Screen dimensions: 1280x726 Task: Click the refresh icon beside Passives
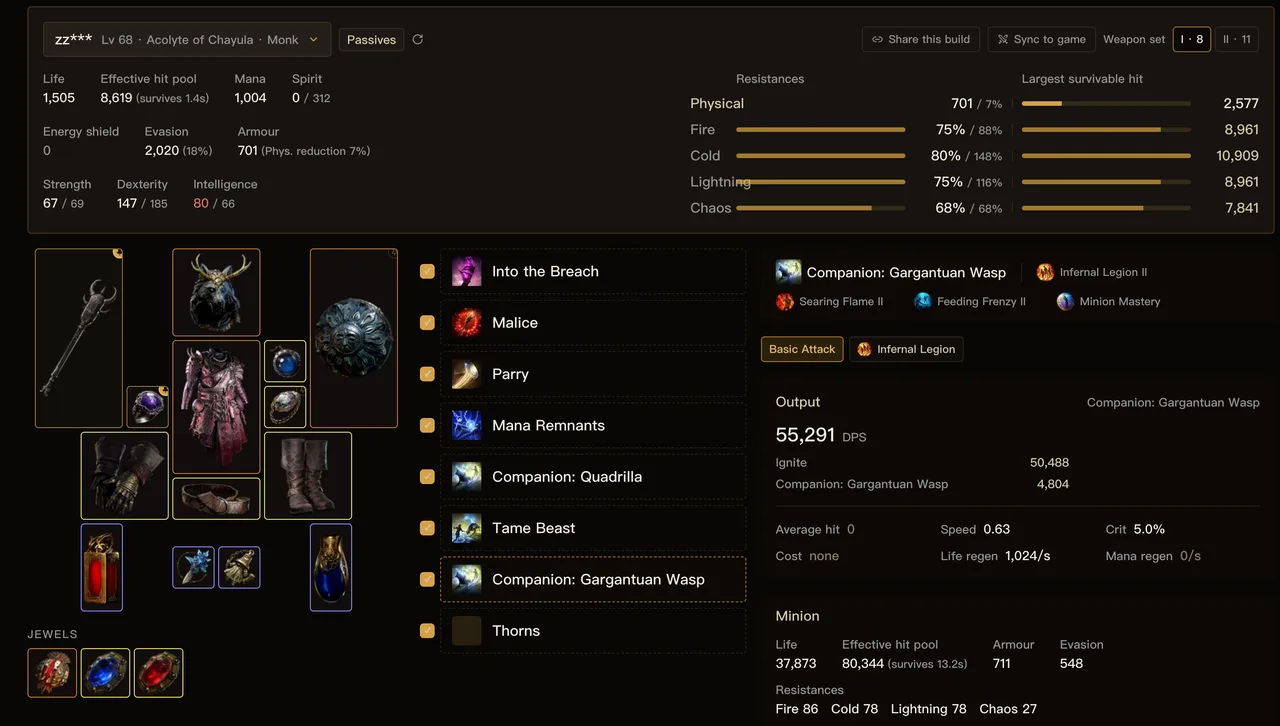(418, 40)
